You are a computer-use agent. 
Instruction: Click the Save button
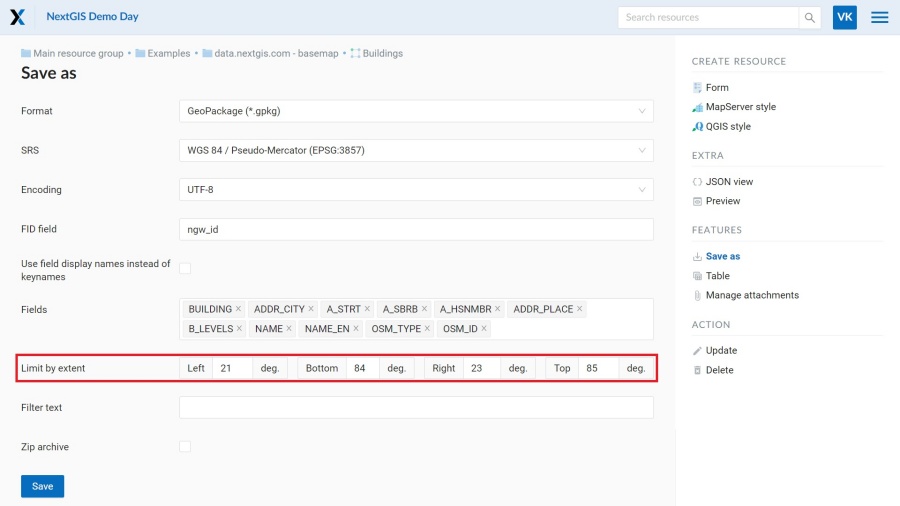[x=42, y=486]
